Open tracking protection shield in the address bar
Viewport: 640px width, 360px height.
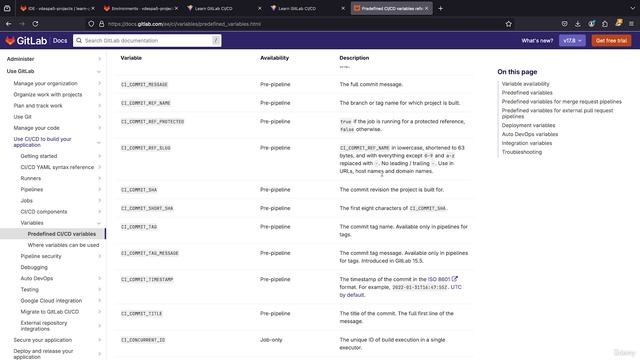(x=91, y=24)
